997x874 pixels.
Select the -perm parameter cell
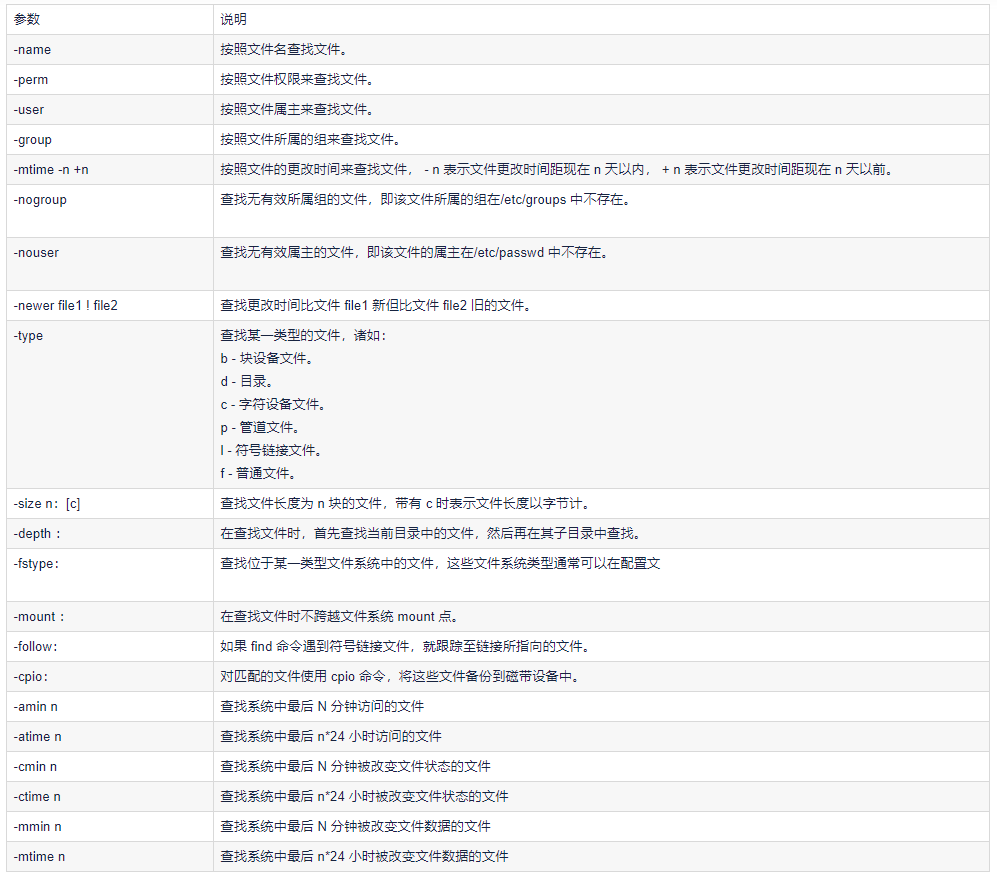click(x=32, y=79)
